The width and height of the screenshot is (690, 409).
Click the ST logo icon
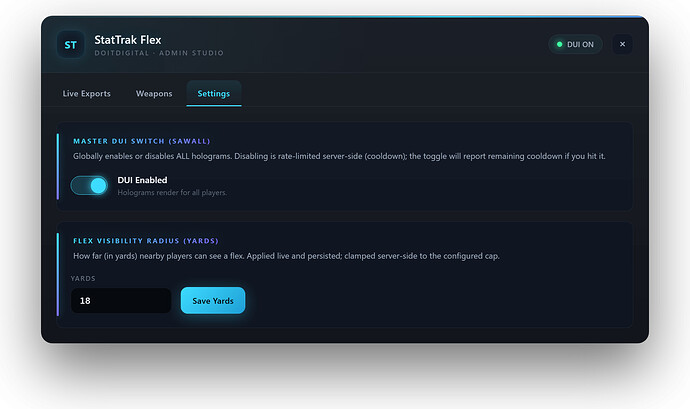70,44
